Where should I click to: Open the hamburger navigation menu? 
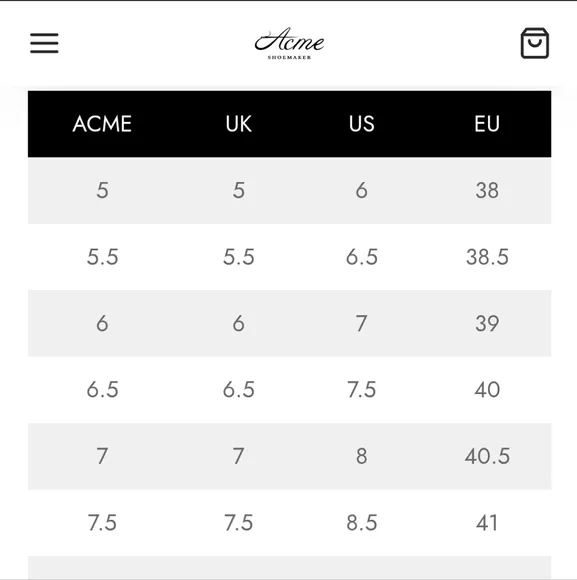pyautogui.click(x=44, y=43)
